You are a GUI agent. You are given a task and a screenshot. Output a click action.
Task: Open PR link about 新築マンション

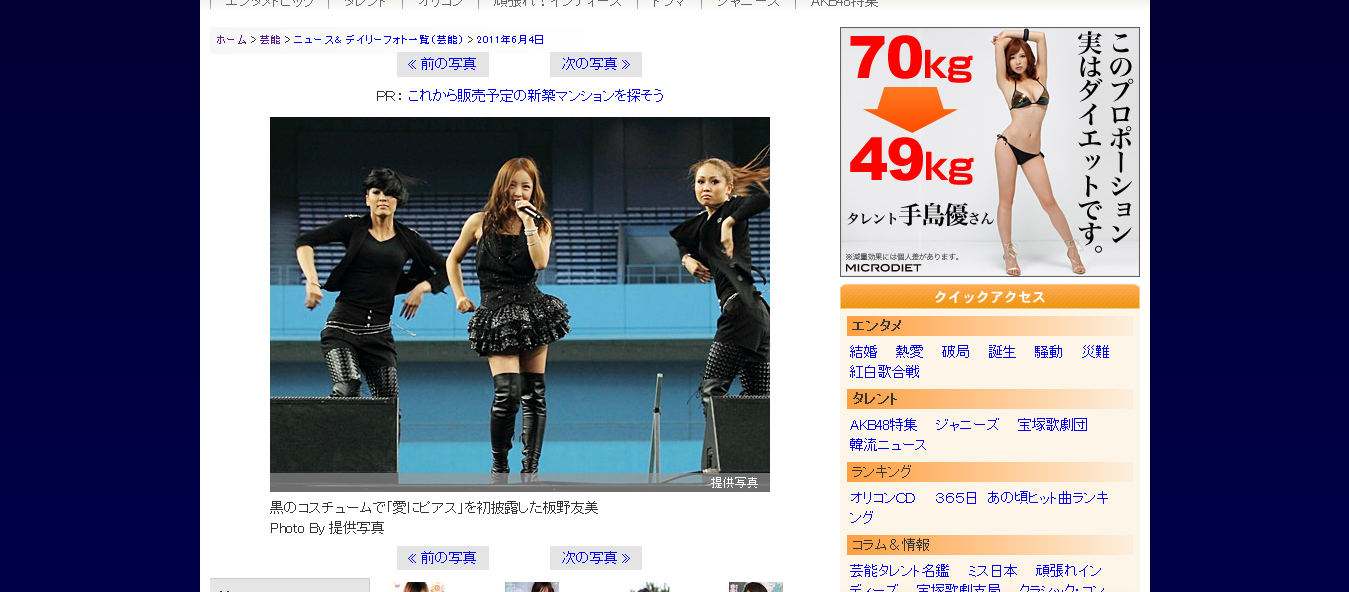pos(536,96)
